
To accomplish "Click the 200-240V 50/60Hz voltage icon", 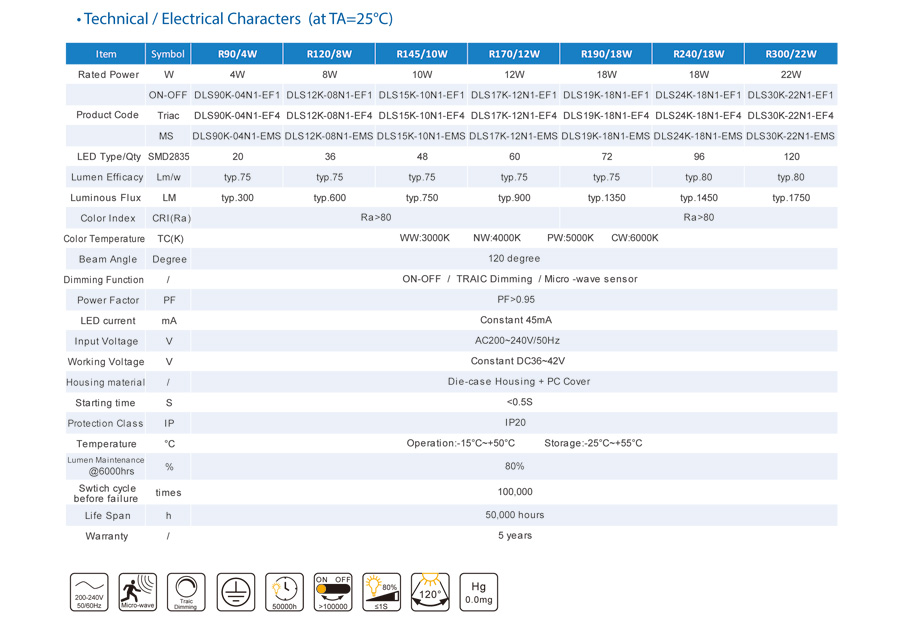I will click(89, 591).
